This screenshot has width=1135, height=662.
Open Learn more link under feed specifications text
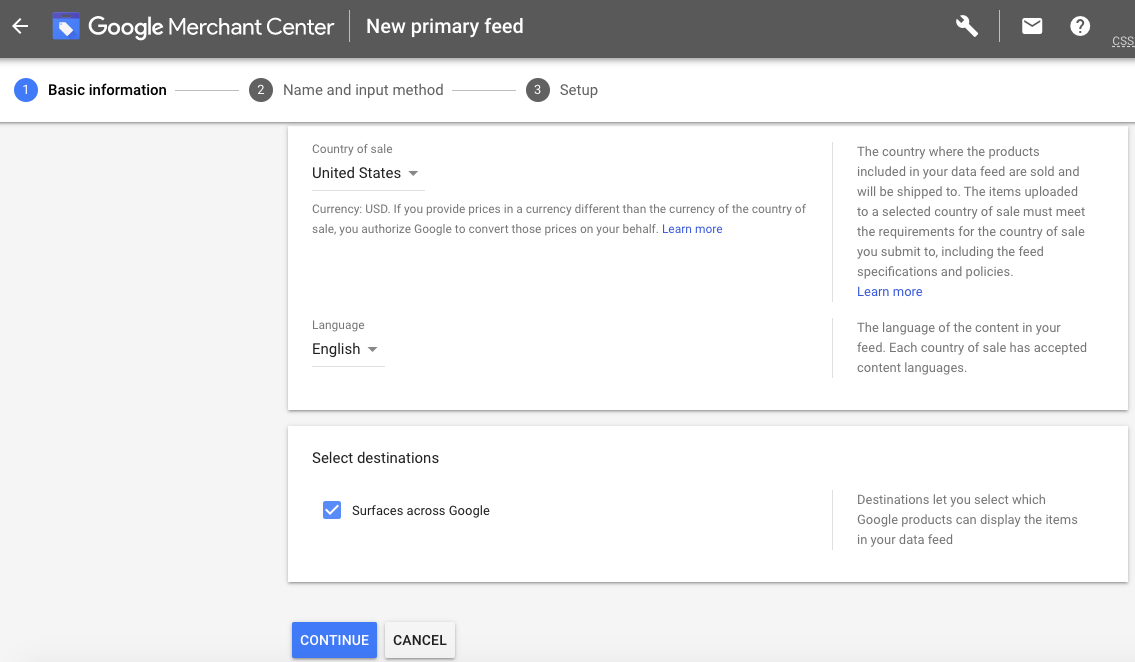click(x=889, y=292)
